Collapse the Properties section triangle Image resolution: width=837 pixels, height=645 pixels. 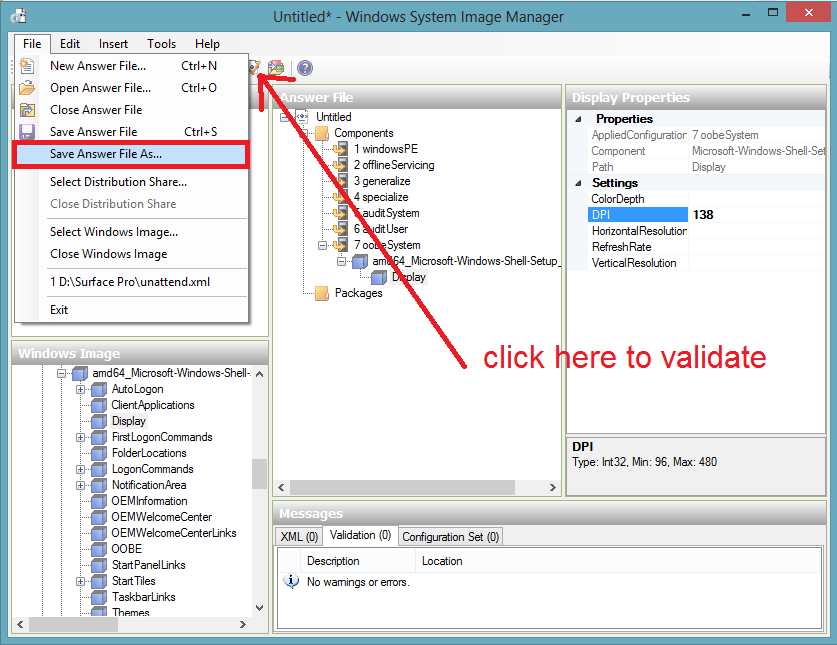(x=578, y=119)
